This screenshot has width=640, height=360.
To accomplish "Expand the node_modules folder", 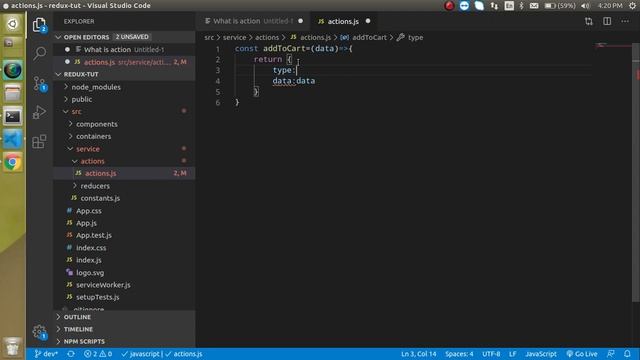I will pos(124,87).
